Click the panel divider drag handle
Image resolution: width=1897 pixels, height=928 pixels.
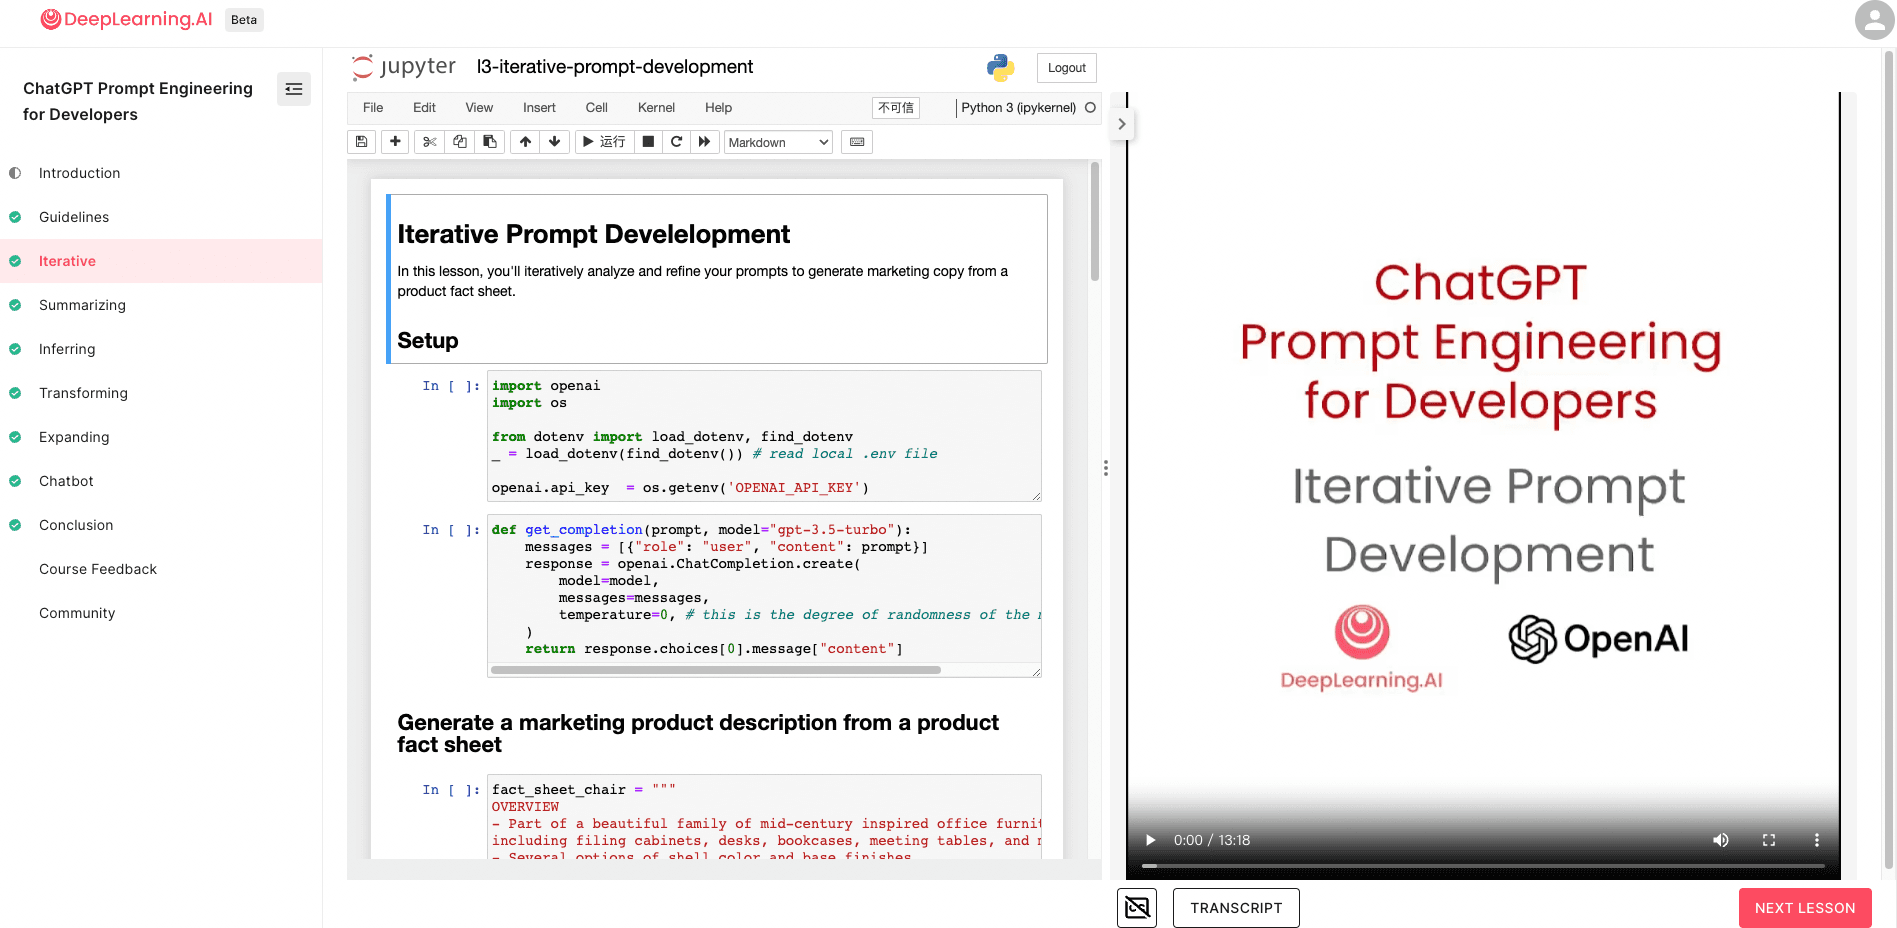tap(1105, 468)
